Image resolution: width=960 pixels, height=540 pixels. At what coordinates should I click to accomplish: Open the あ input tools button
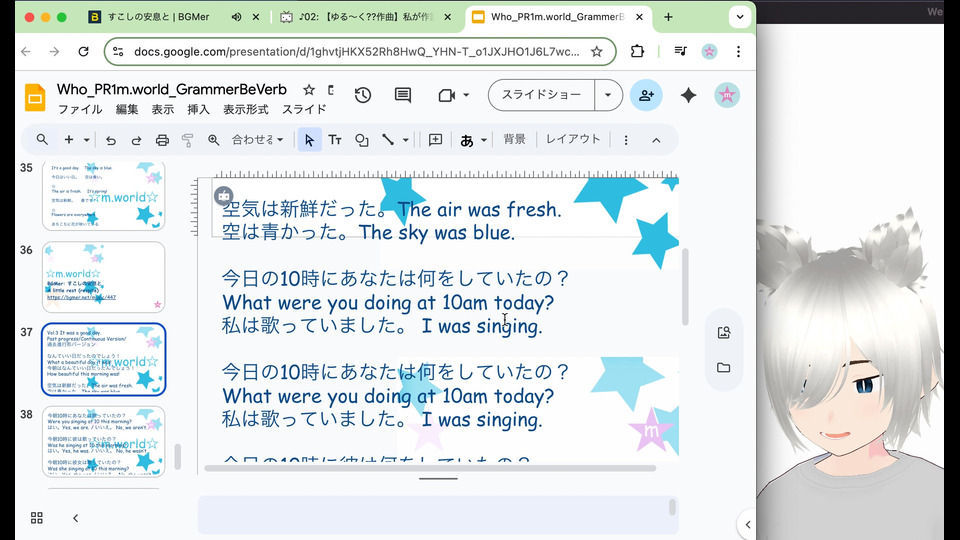click(467, 140)
